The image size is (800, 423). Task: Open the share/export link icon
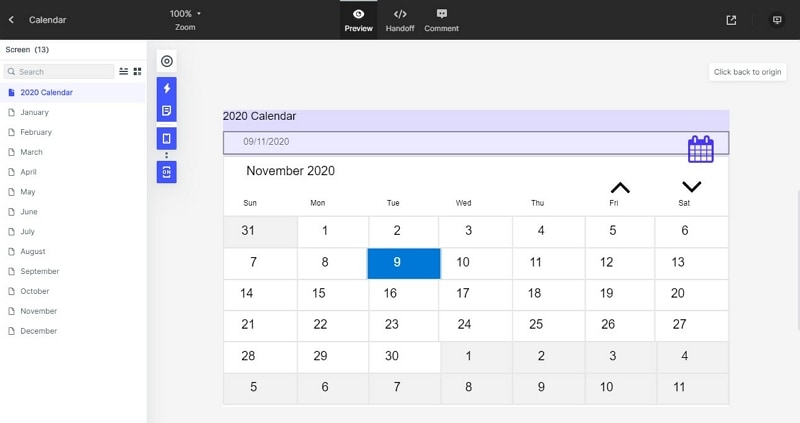[x=731, y=20]
